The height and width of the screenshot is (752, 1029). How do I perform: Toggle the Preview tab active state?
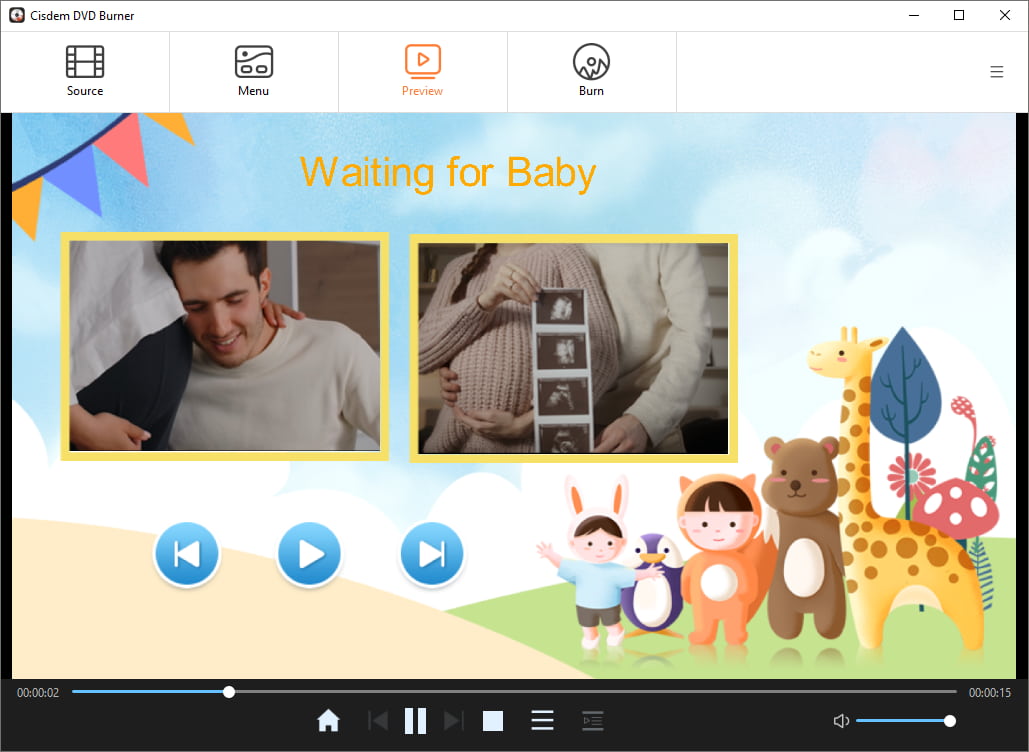point(422,62)
